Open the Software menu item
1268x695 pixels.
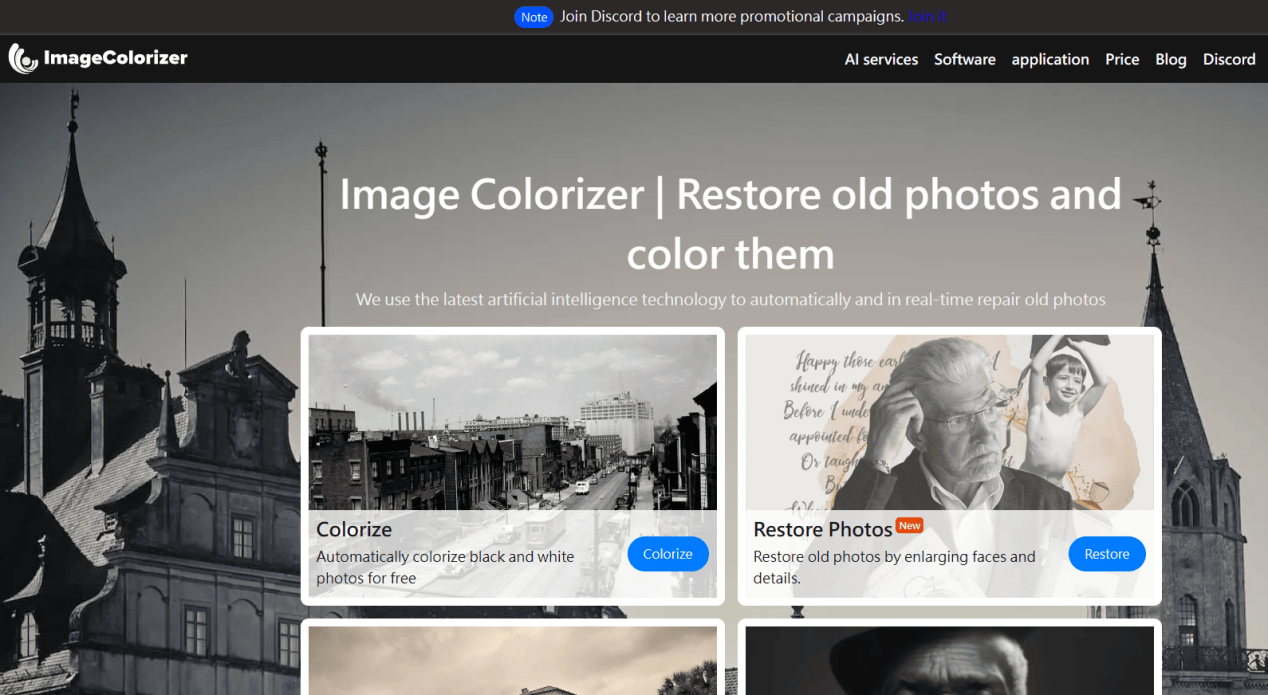(964, 59)
